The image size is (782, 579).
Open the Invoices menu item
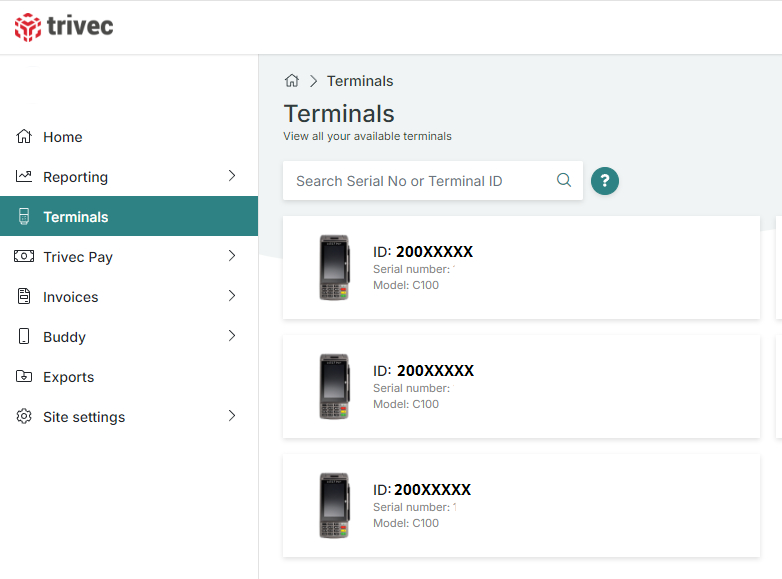click(x=129, y=297)
